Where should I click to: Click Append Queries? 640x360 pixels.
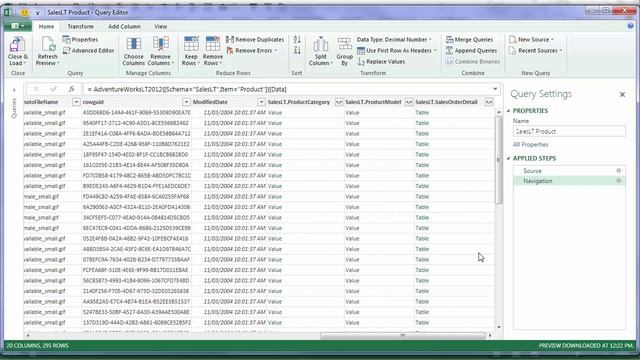click(x=471, y=51)
